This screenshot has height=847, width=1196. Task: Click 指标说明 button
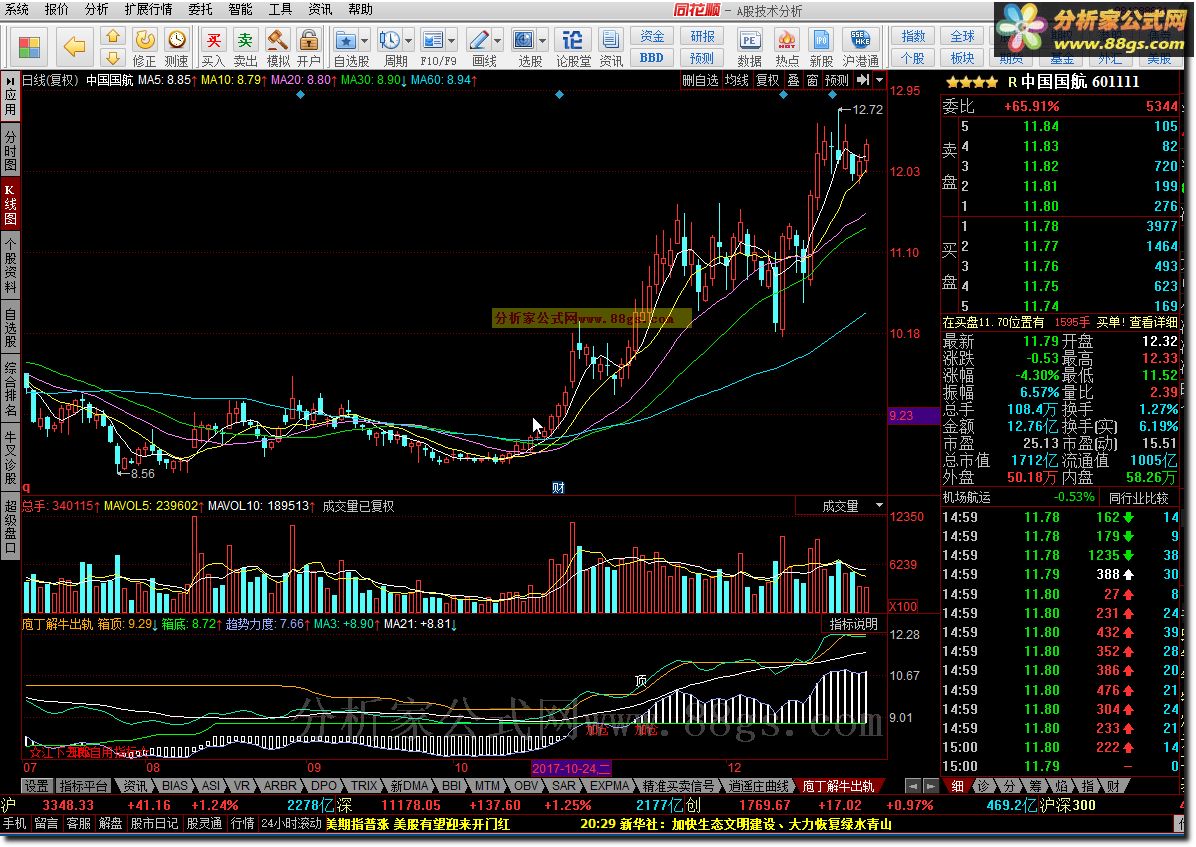(854, 624)
